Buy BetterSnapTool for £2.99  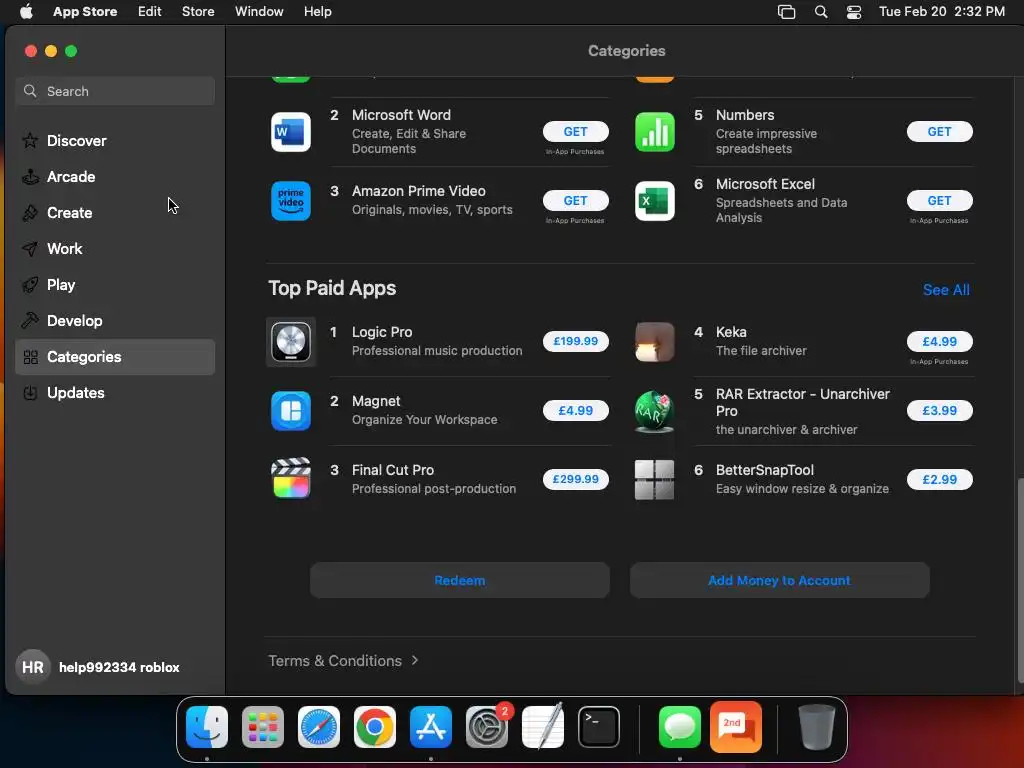939,479
